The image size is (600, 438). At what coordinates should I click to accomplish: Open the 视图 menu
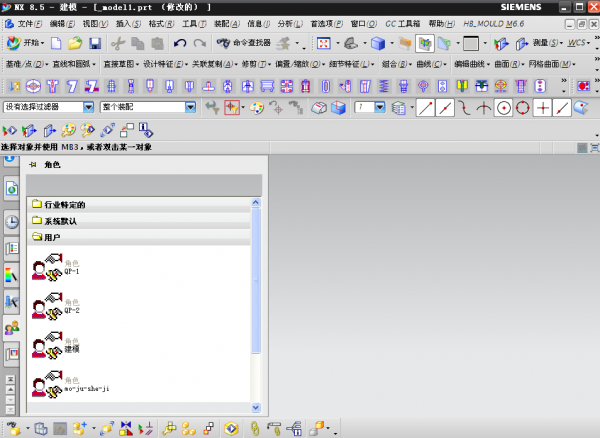tap(95, 24)
